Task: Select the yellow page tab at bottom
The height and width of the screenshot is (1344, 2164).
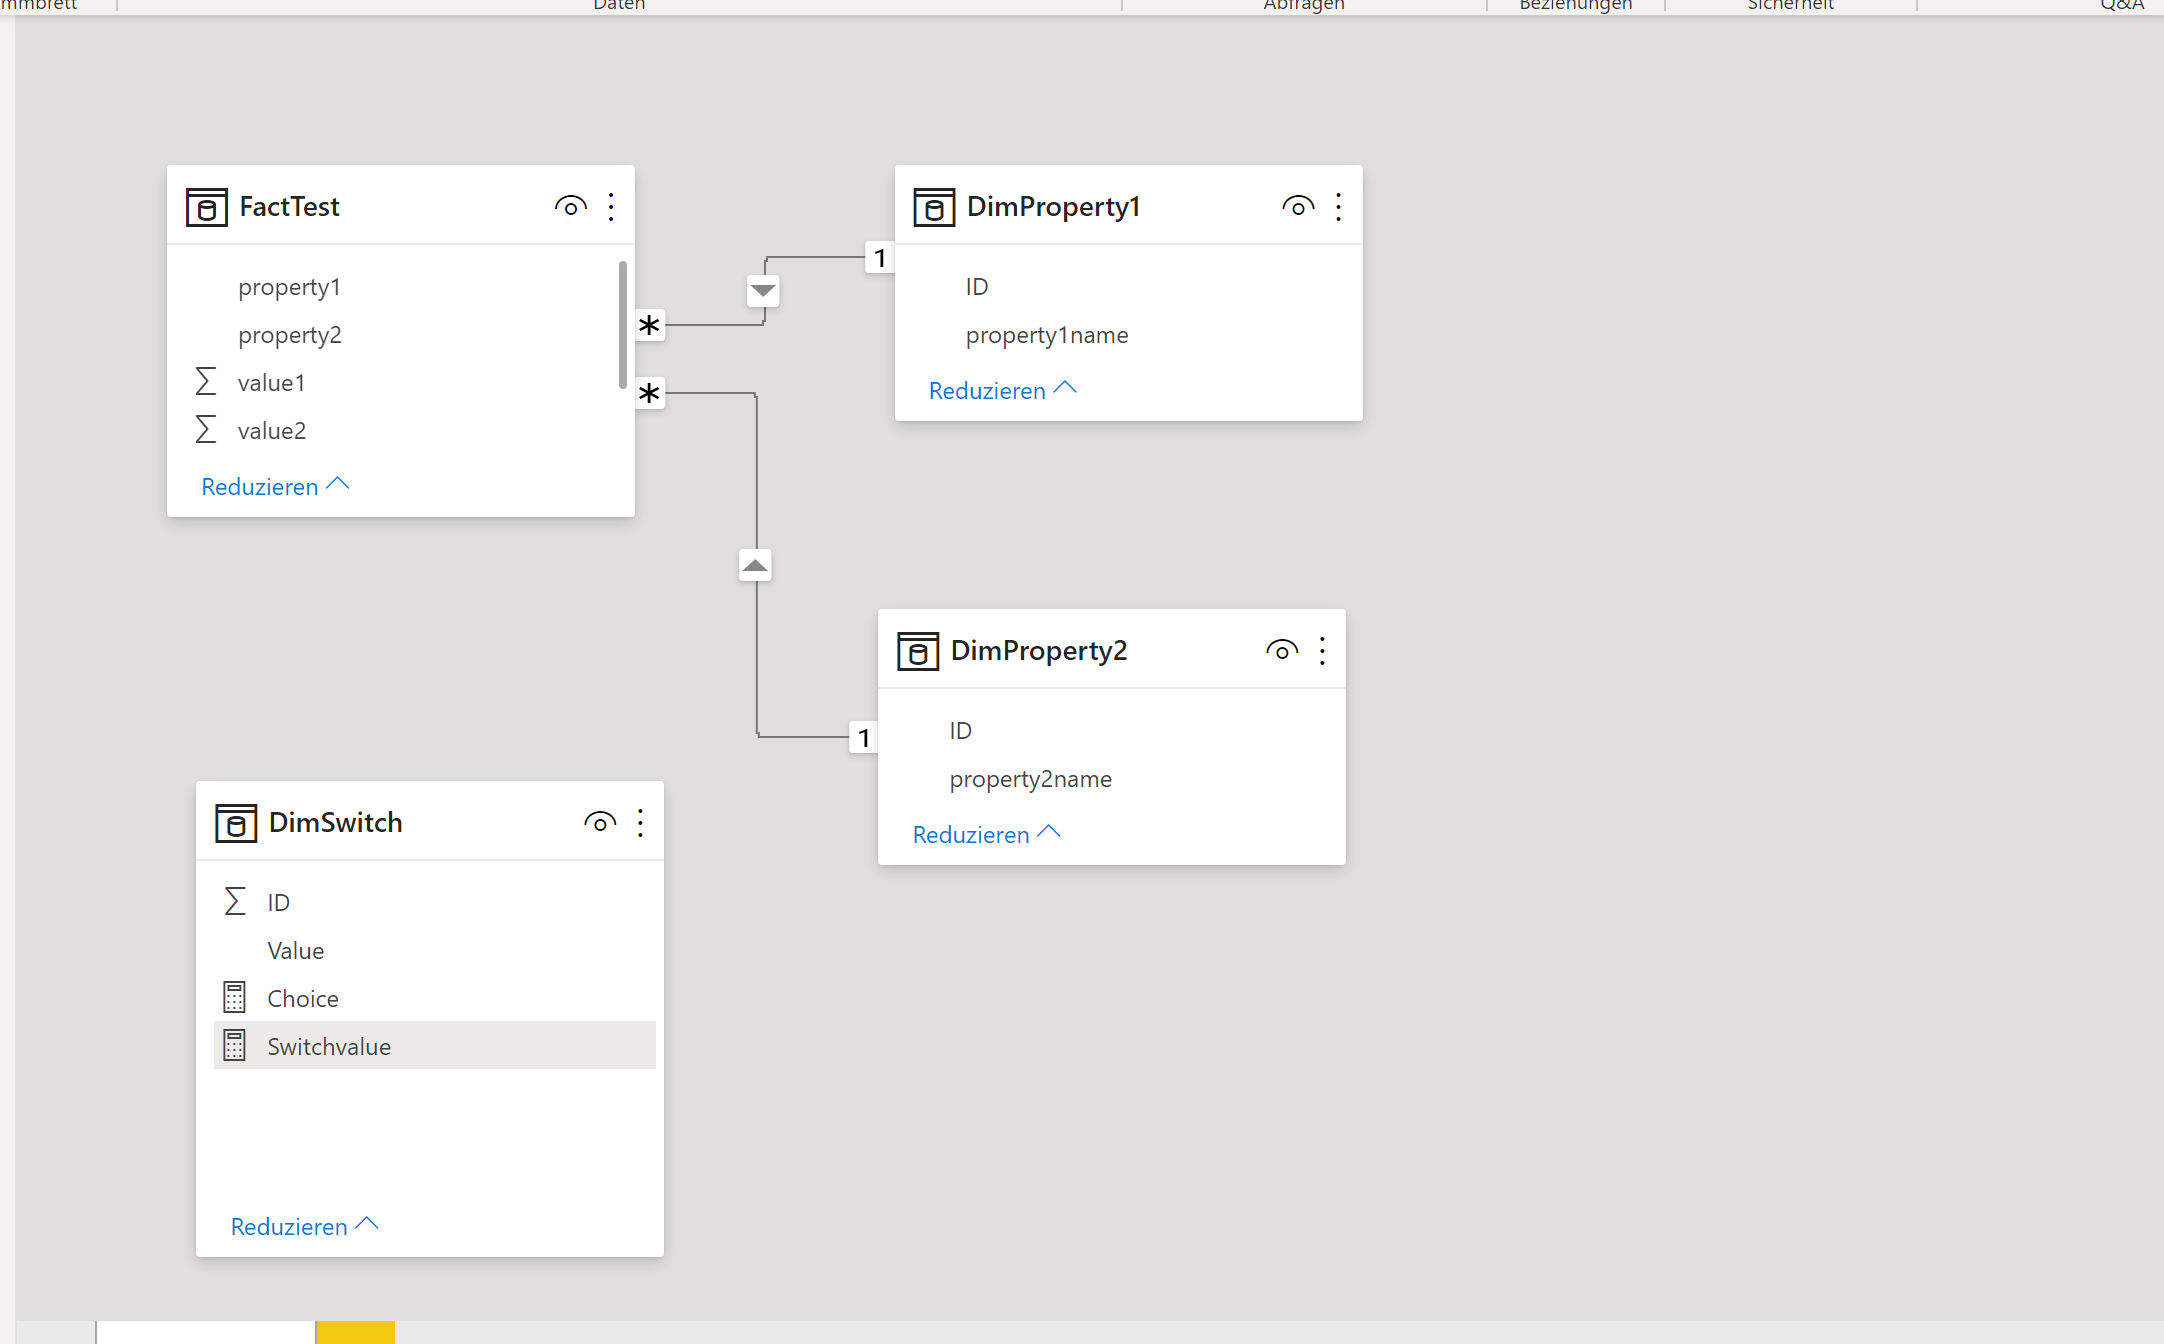Action: coord(356,1333)
